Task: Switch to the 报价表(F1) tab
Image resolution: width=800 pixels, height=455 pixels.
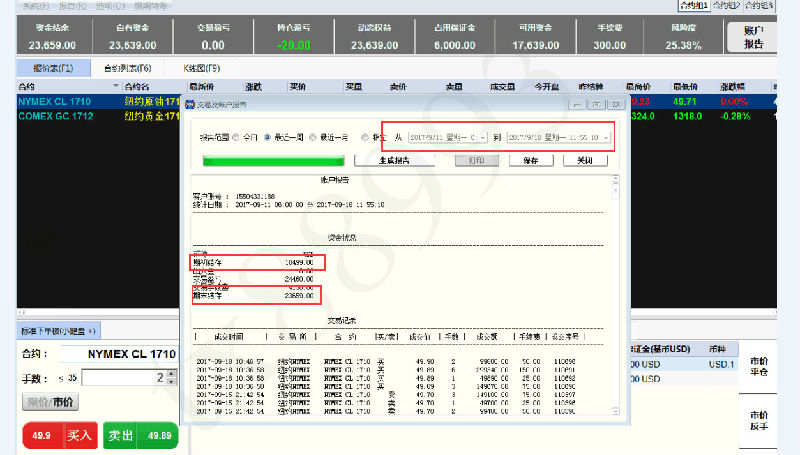Action: pyautogui.click(x=54, y=68)
